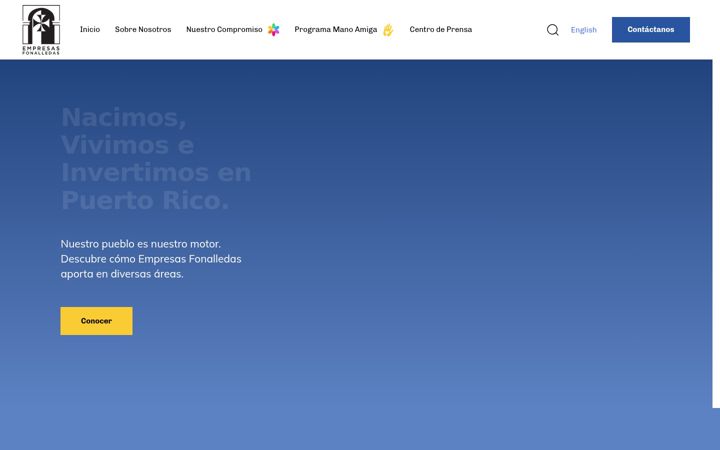The image size is (720, 450).
Task: Click the hero heading Nacimos, Vivimos e Invertimos
Action: click(x=156, y=158)
